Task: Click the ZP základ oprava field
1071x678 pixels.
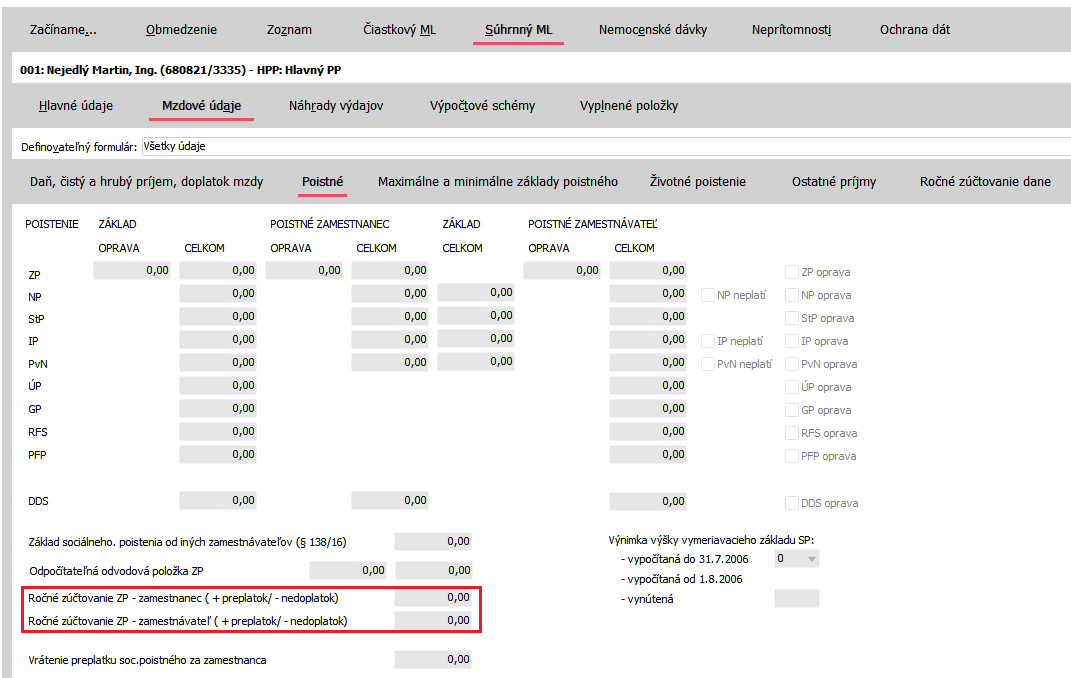Action: tap(132, 270)
